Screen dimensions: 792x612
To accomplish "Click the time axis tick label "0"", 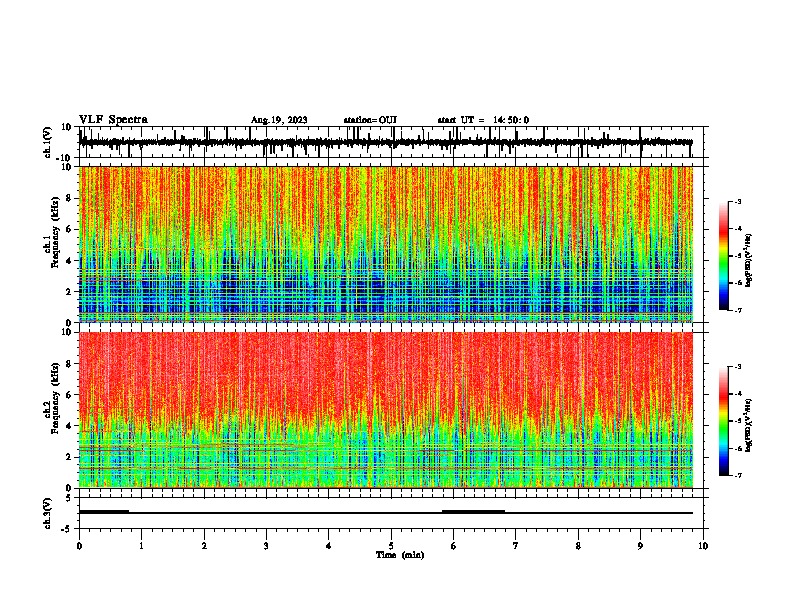I will click(79, 546).
